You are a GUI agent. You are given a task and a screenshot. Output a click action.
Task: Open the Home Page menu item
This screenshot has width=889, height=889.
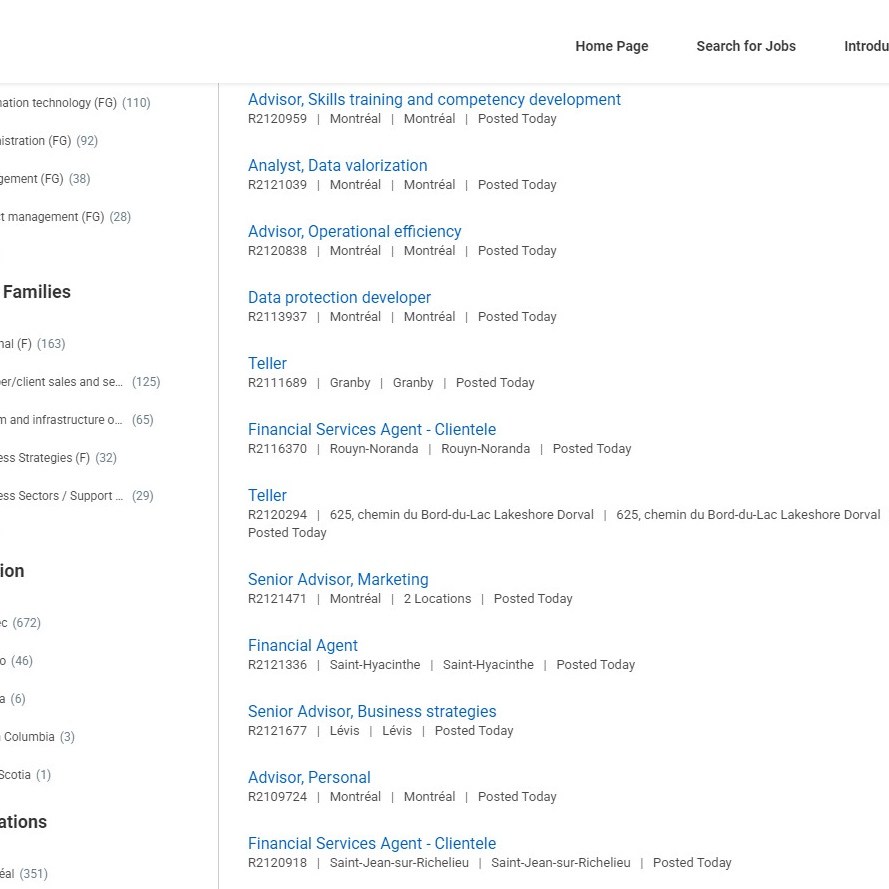coord(611,46)
